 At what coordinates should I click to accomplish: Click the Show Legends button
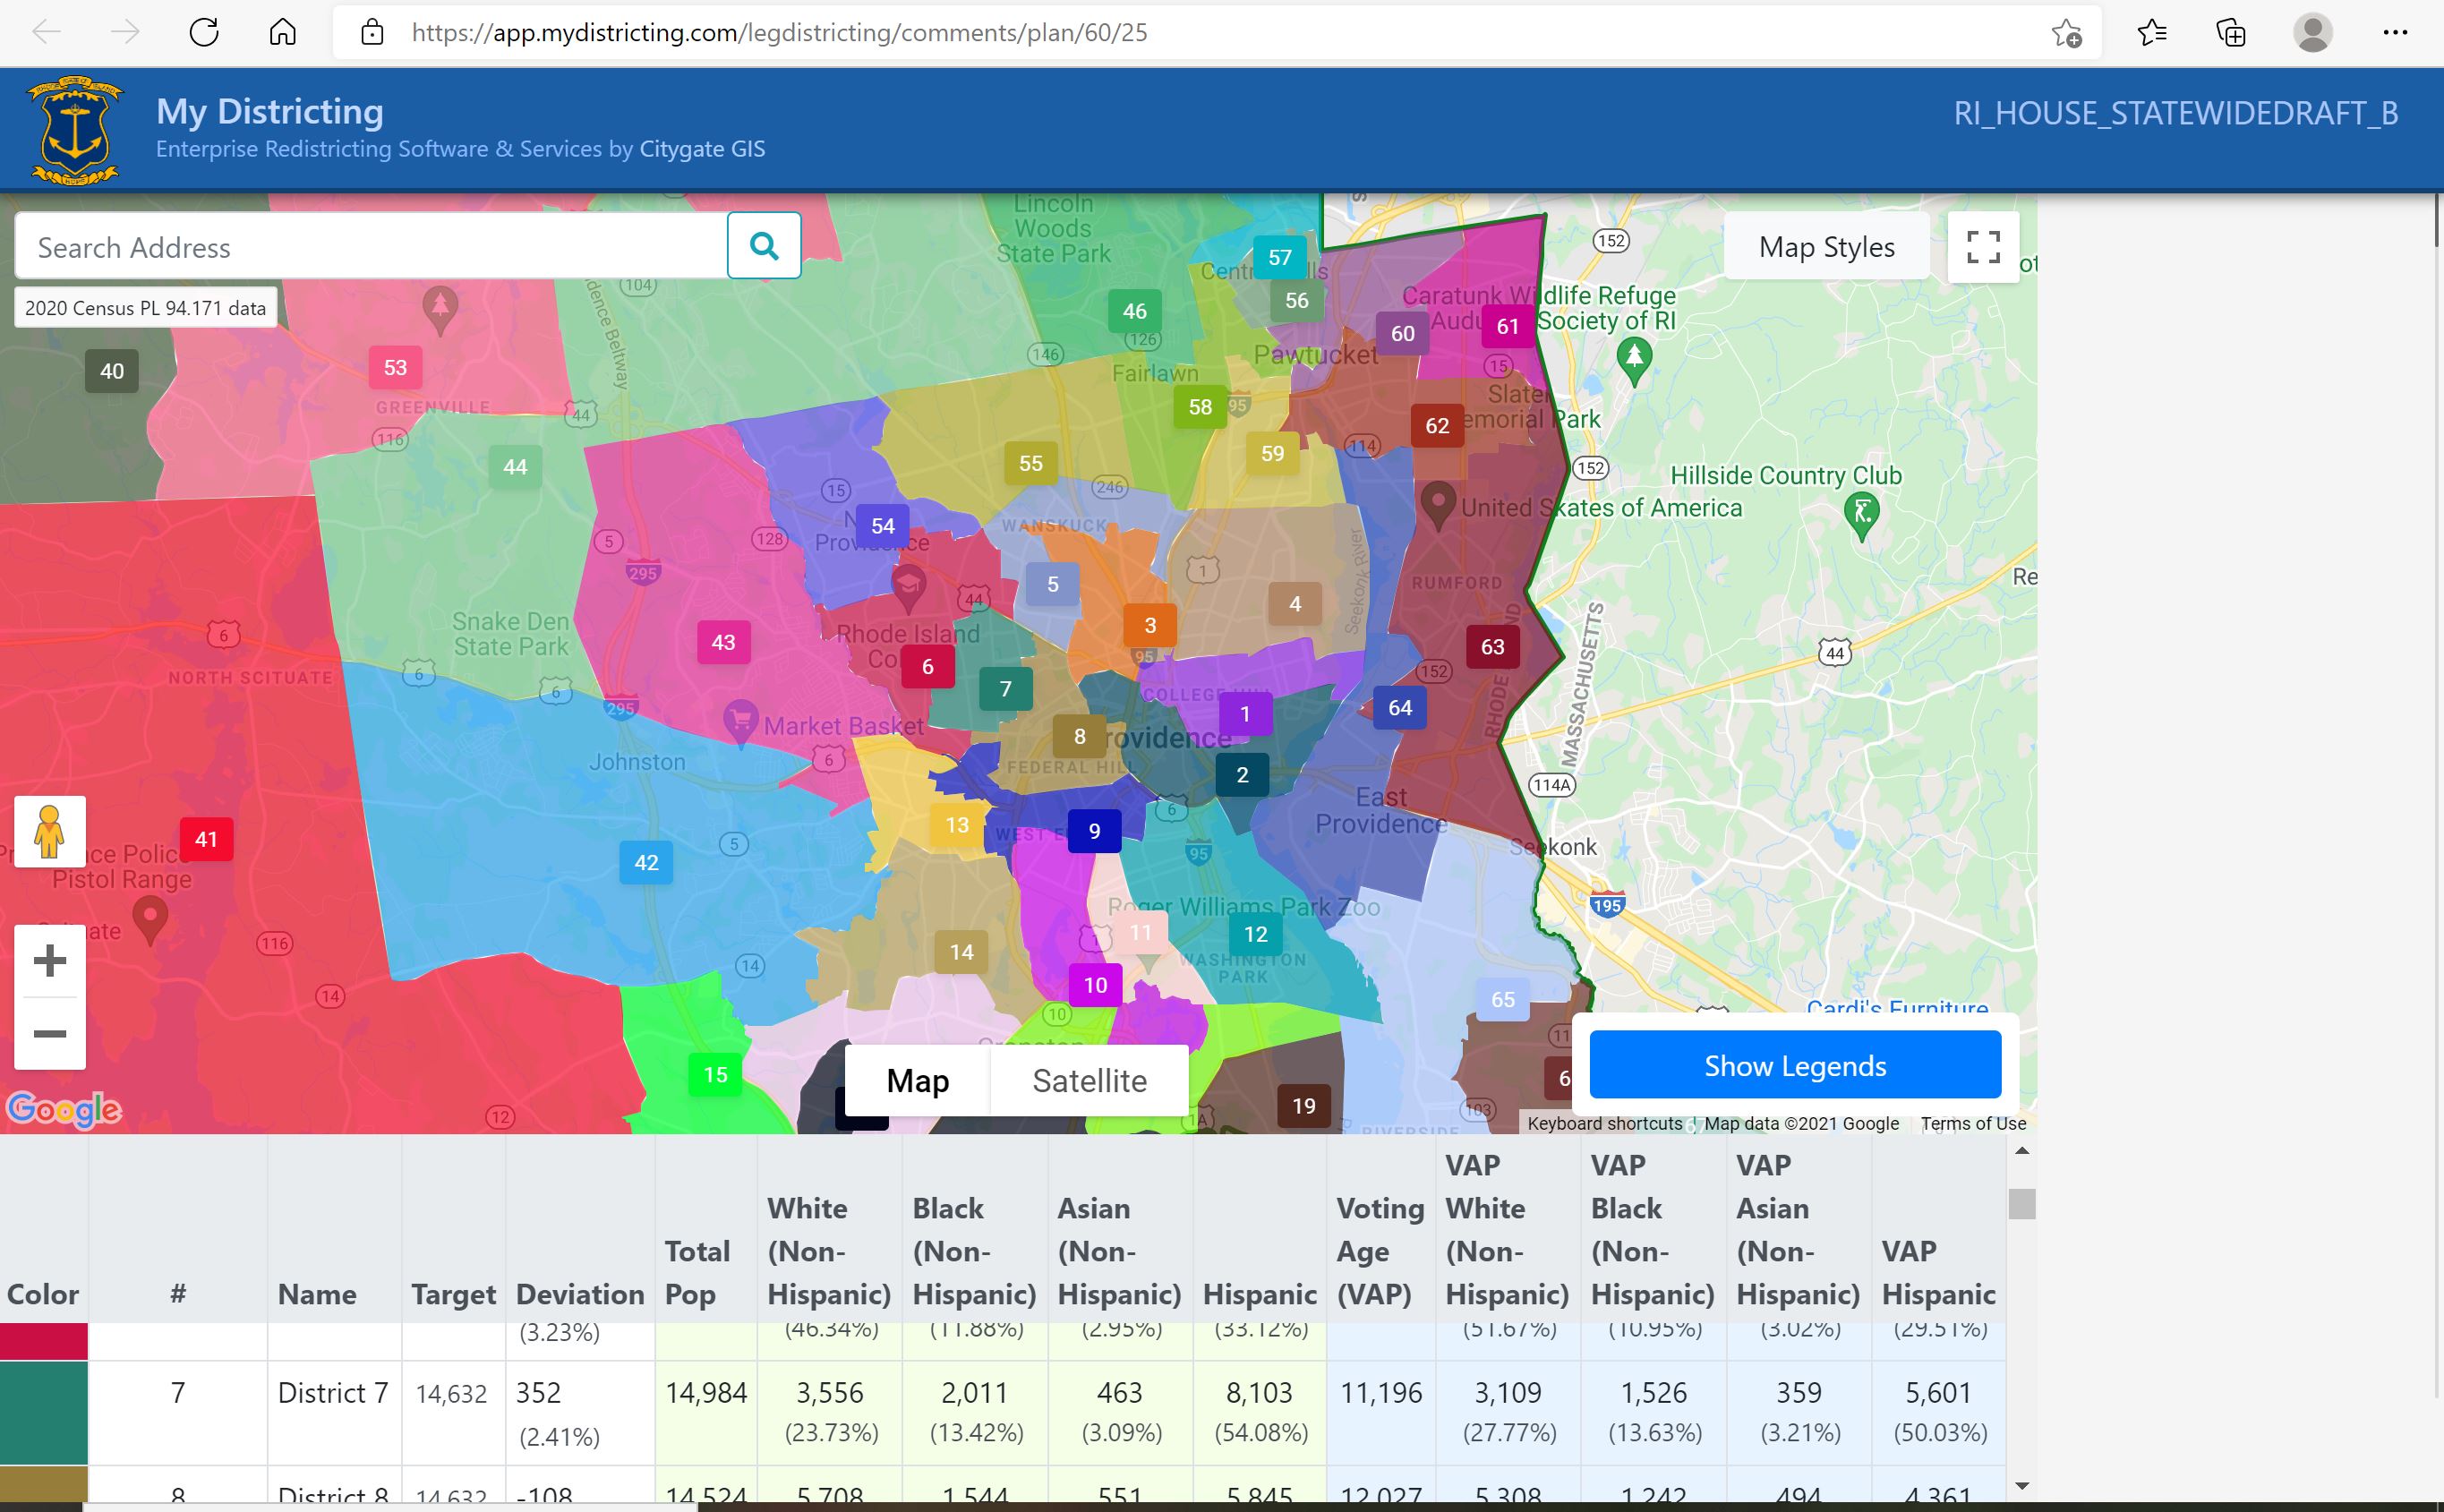[x=1794, y=1065]
